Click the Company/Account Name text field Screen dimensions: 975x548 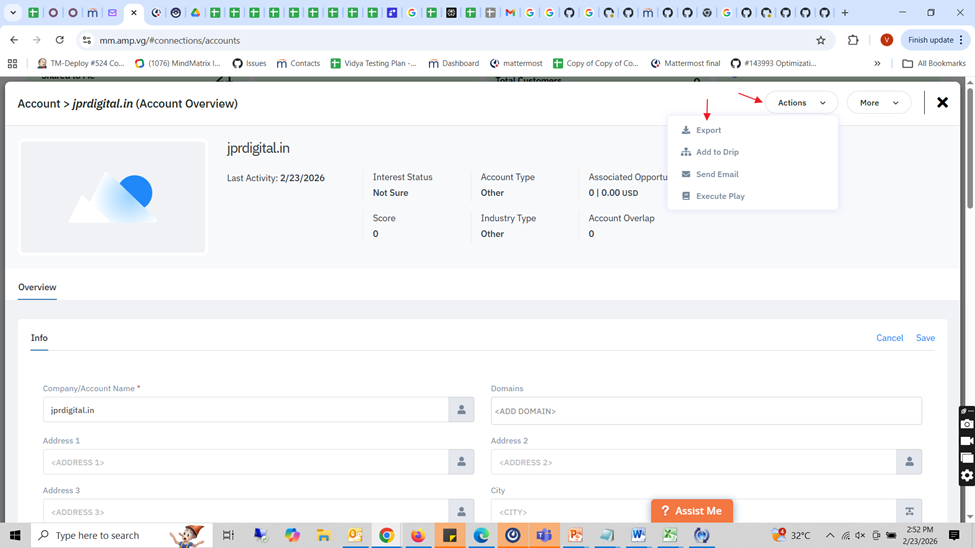245,410
